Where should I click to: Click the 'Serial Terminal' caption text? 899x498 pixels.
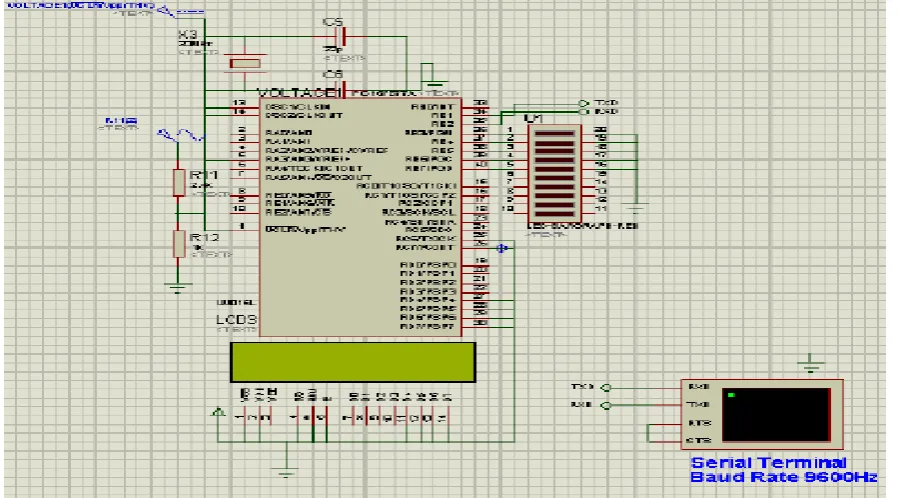[768, 462]
